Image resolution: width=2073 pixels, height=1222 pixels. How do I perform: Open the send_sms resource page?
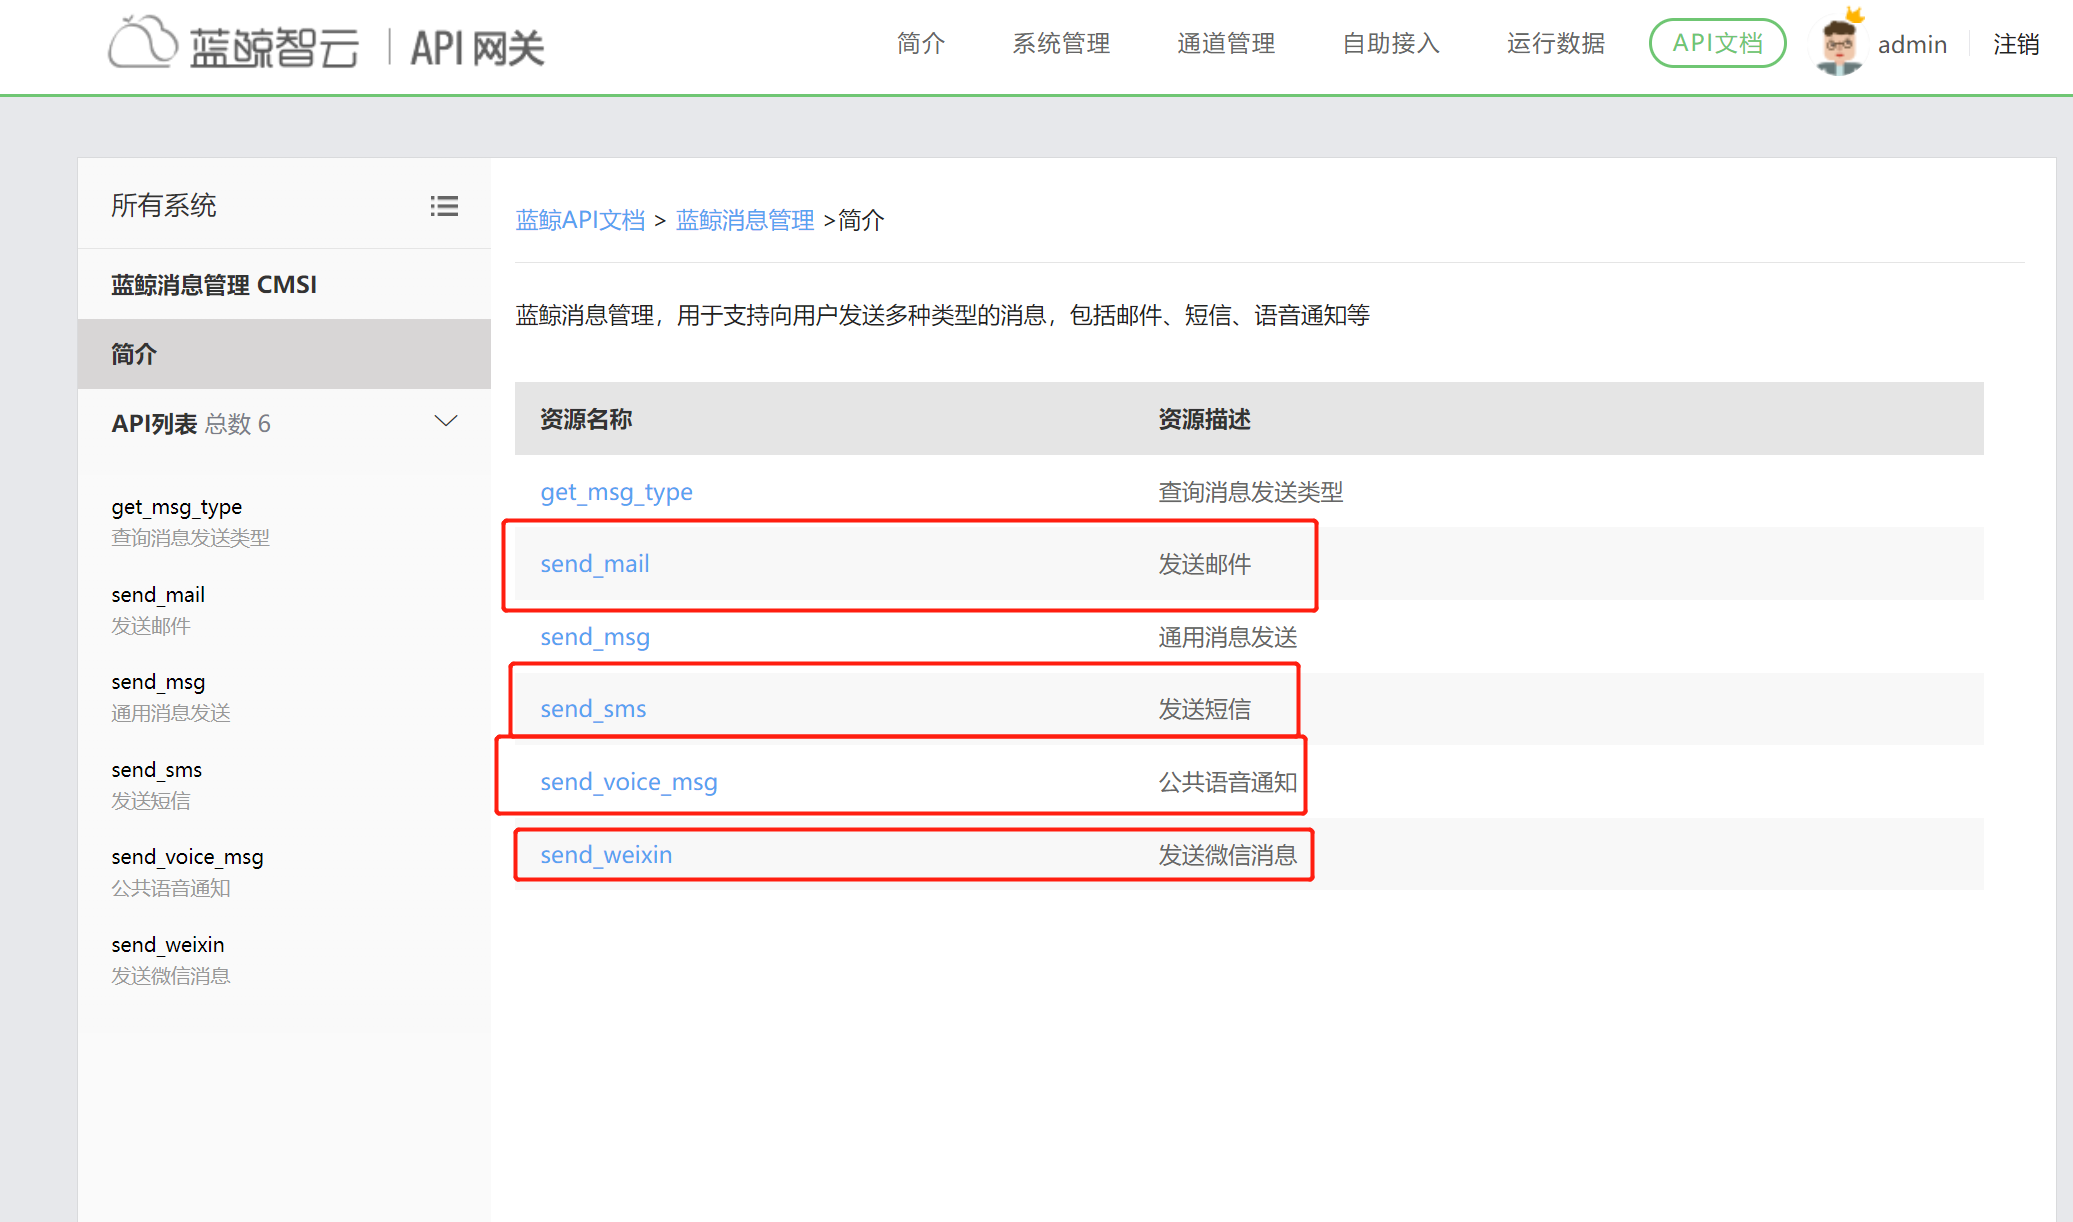(592, 709)
